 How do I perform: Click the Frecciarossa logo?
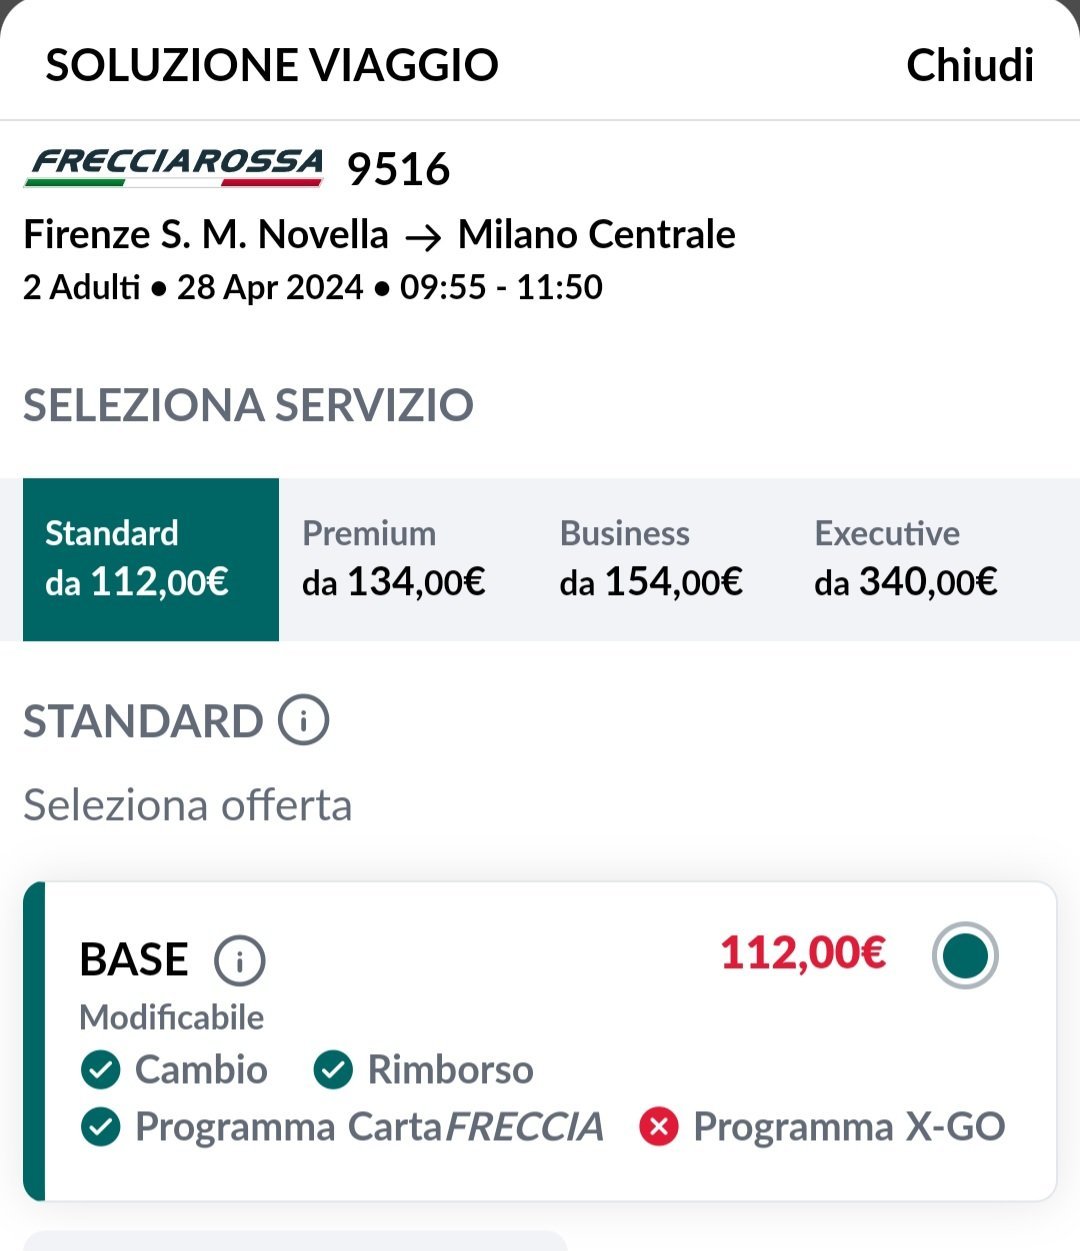pos(174,167)
